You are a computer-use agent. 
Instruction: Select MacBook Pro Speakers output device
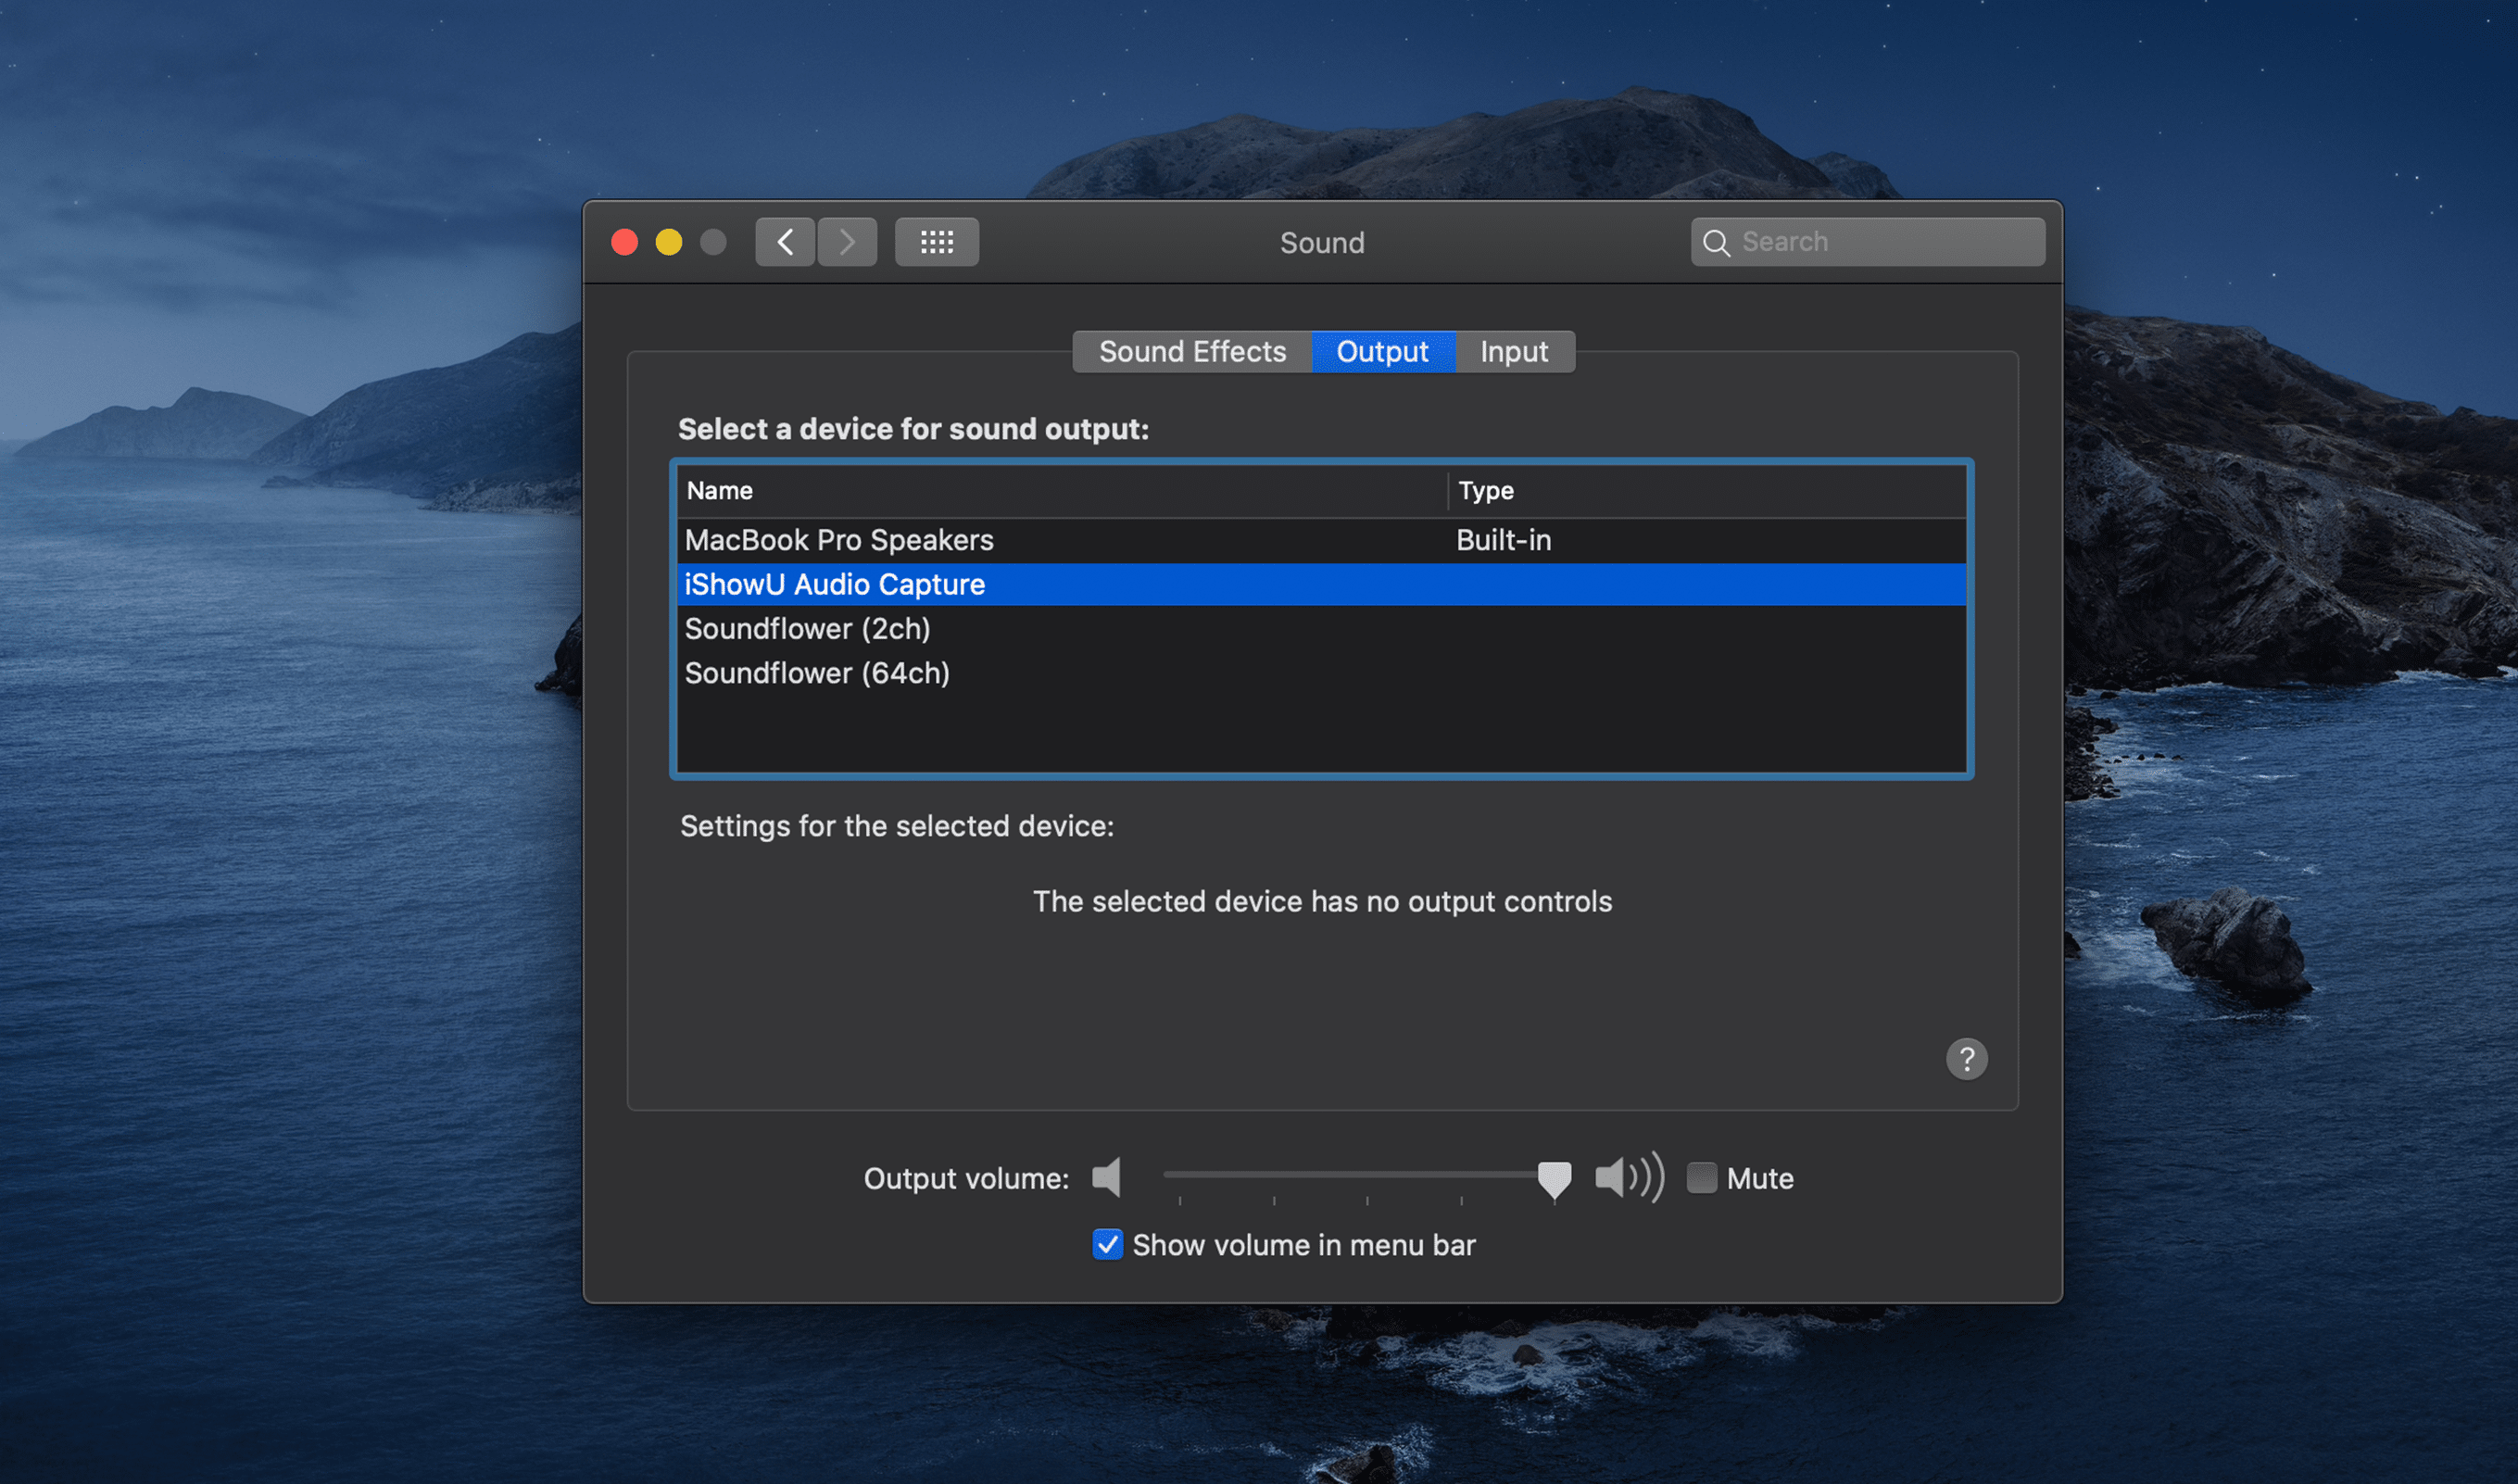click(x=839, y=540)
